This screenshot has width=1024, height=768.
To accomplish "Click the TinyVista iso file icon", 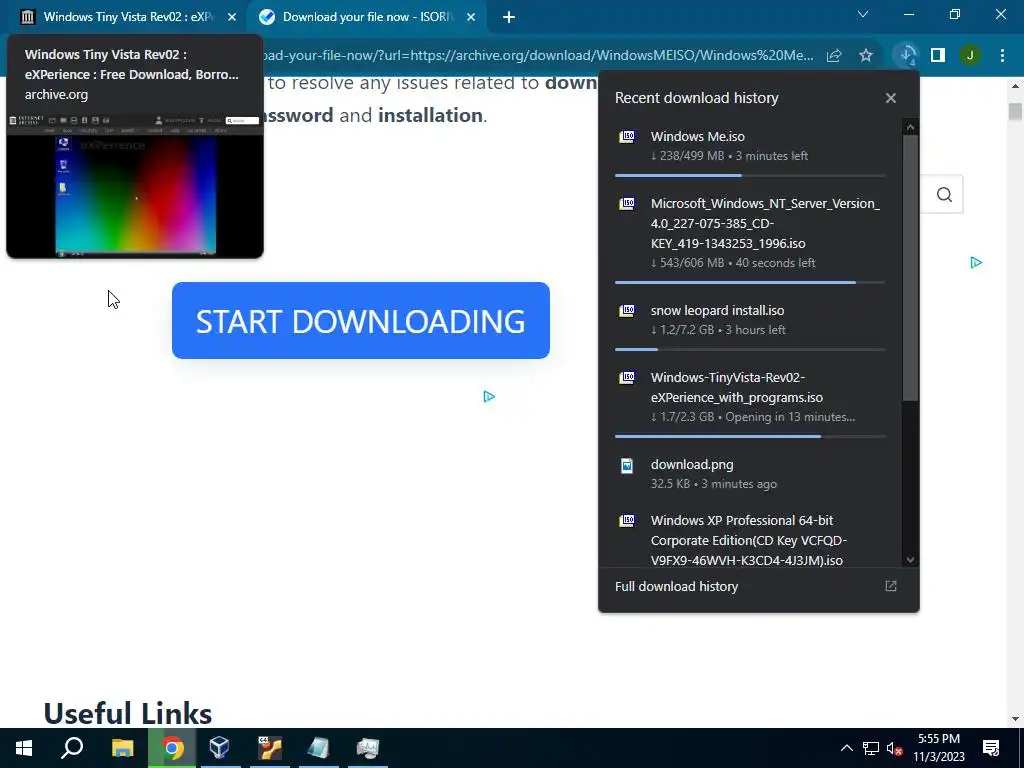I will pos(627,377).
